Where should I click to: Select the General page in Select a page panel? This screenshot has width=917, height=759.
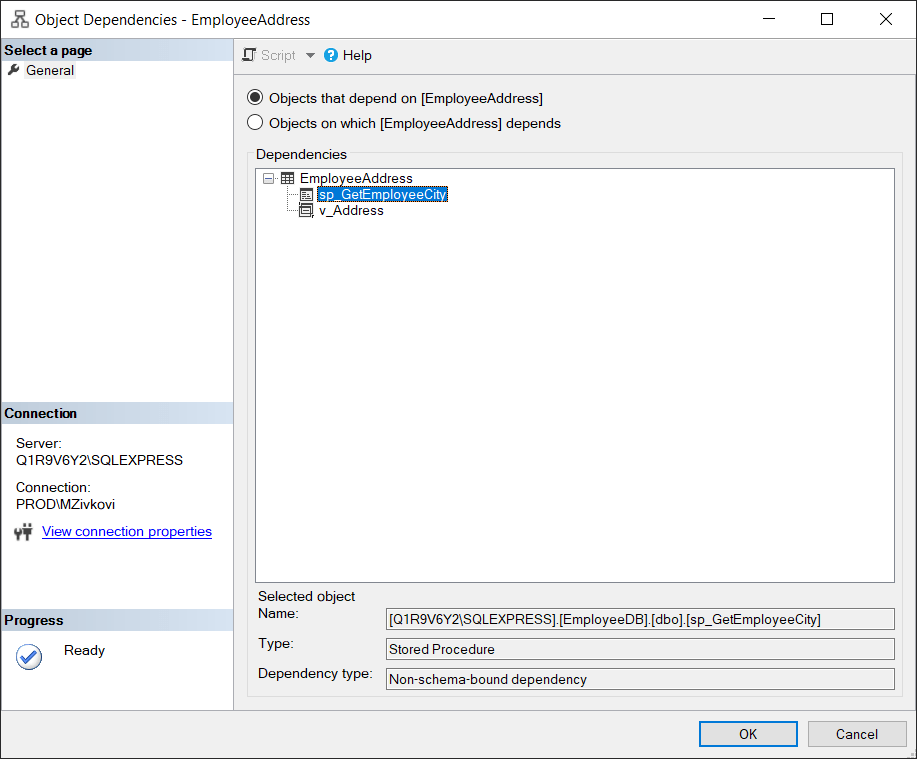pos(49,70)
